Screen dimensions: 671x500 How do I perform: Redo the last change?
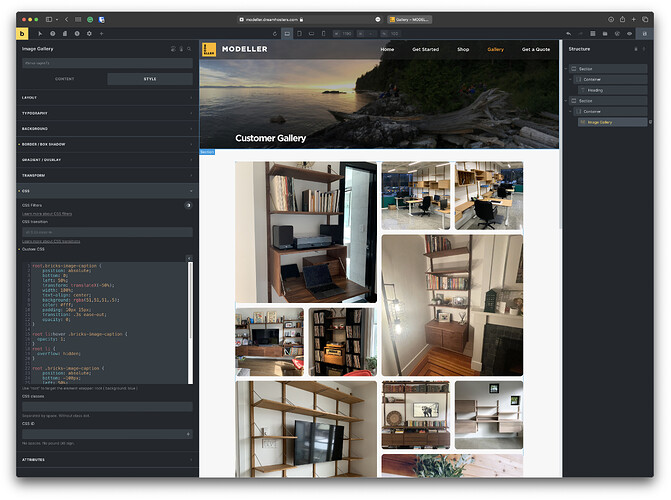tap(581, 33)
